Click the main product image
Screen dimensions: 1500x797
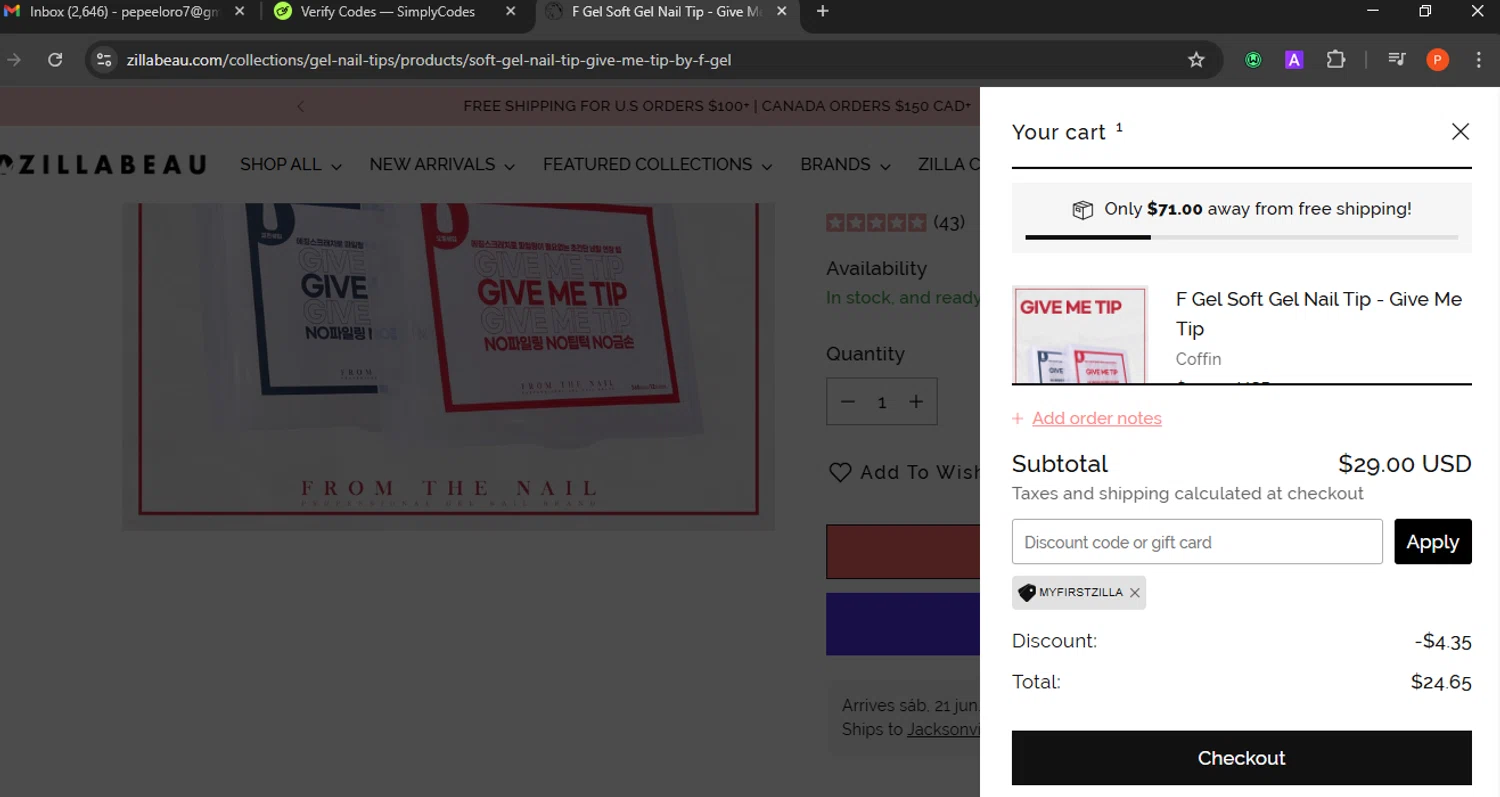point(449,366)
